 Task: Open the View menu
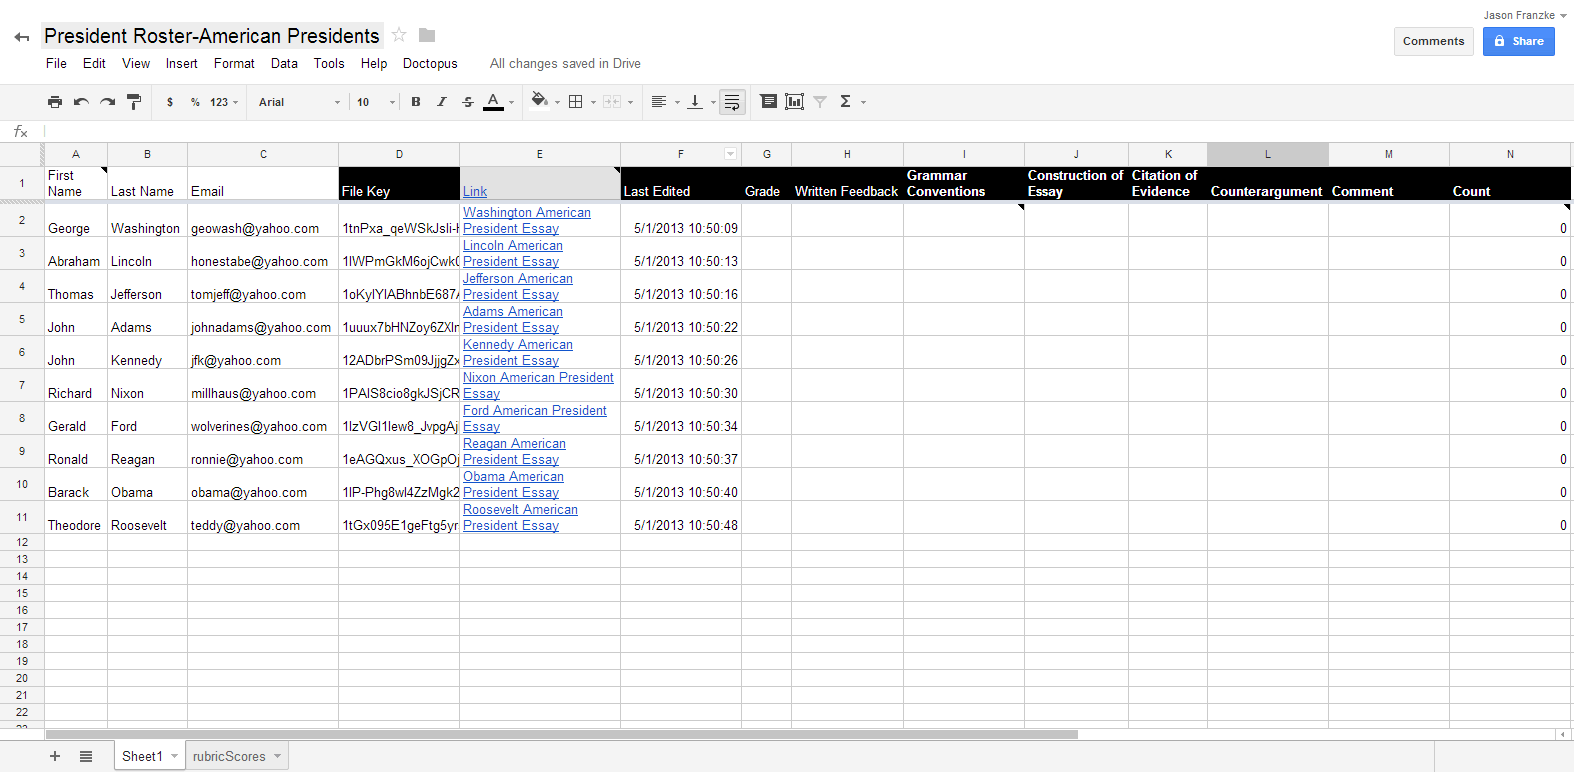click(x=136, y=63)
